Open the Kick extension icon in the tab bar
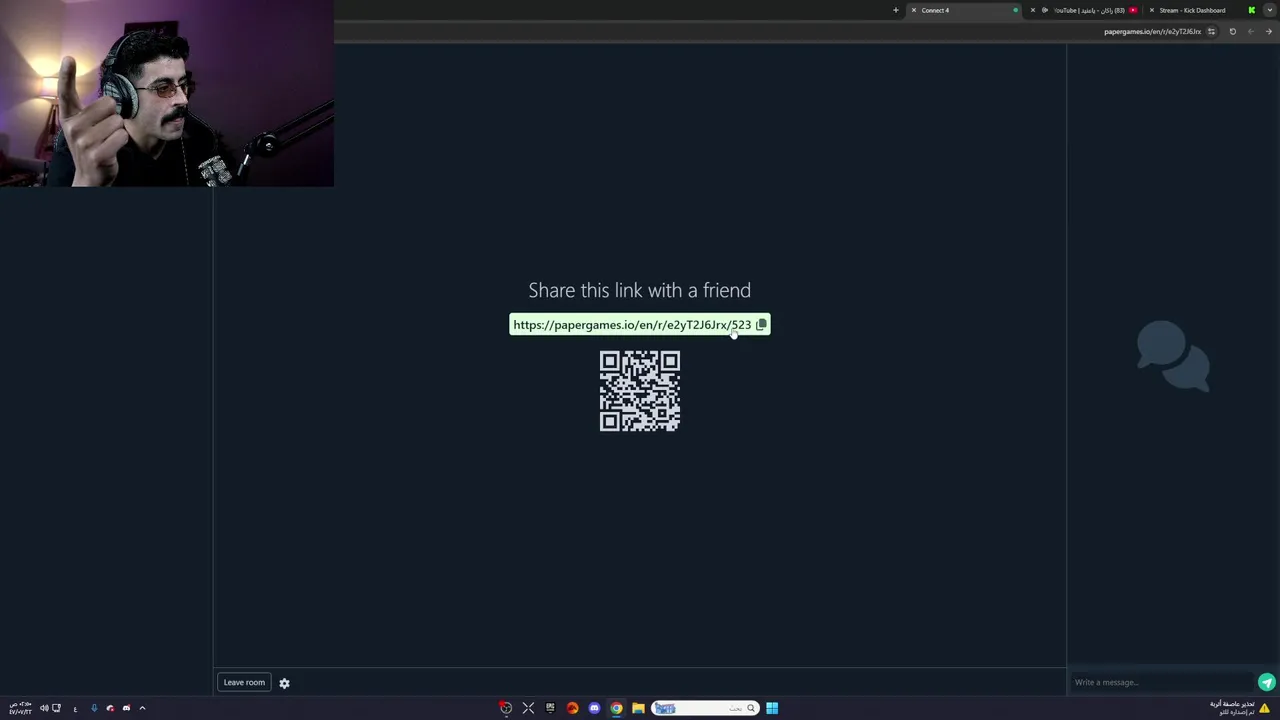Image resolution: width=1280 pixels, height=720 pixels. [x=1251, y=10]
